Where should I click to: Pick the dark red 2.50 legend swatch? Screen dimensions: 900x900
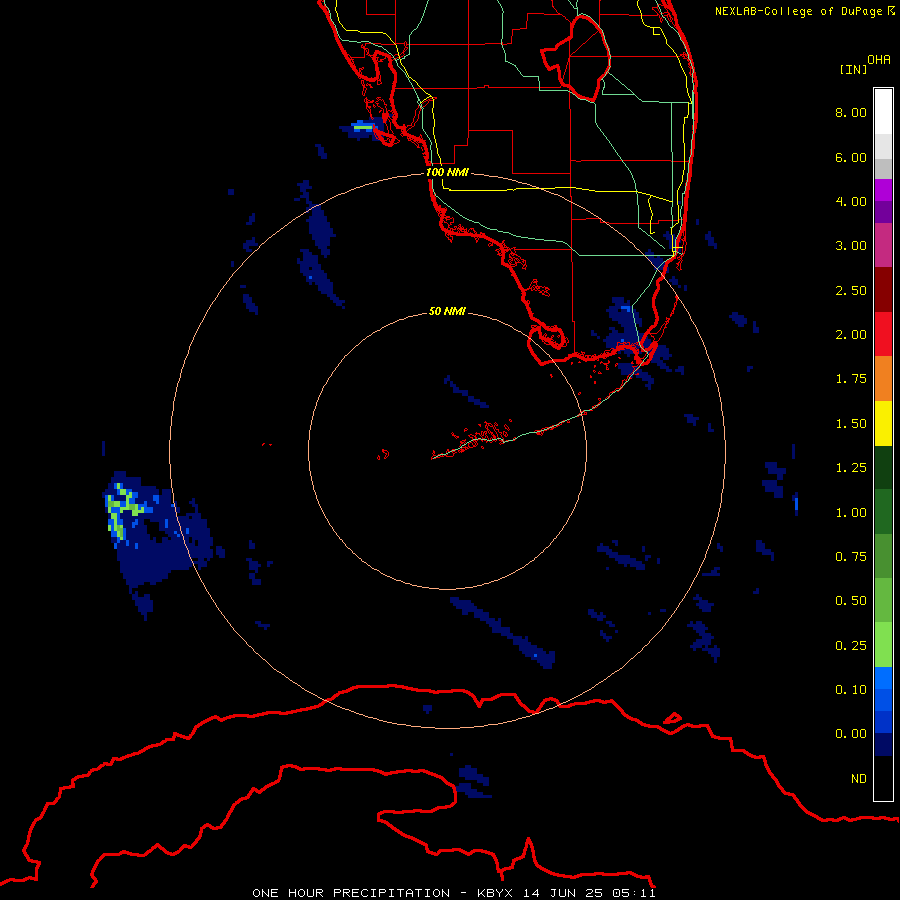(883, 290)
